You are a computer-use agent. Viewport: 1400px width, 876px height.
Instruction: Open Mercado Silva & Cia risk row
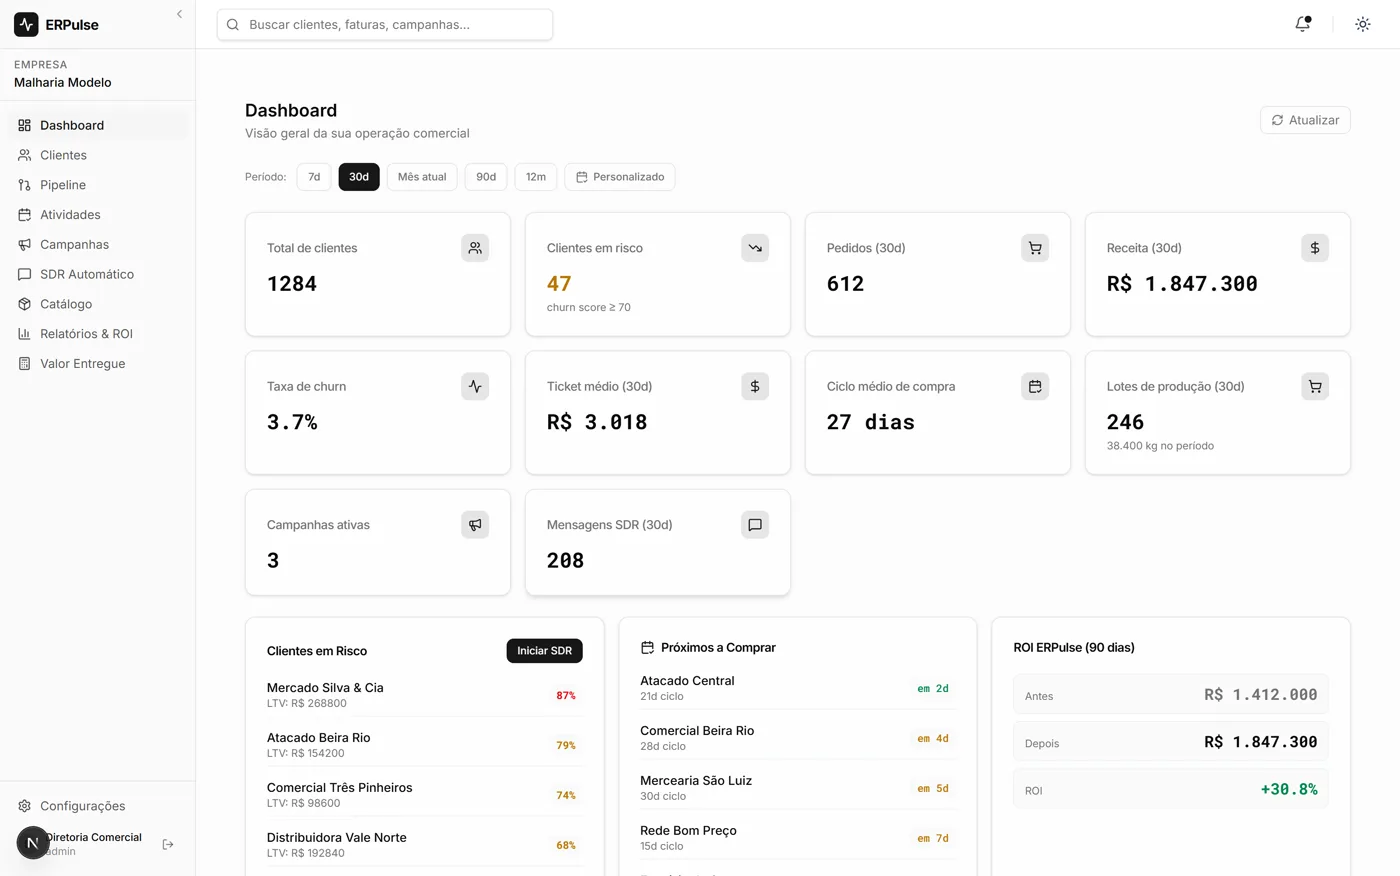425,695
